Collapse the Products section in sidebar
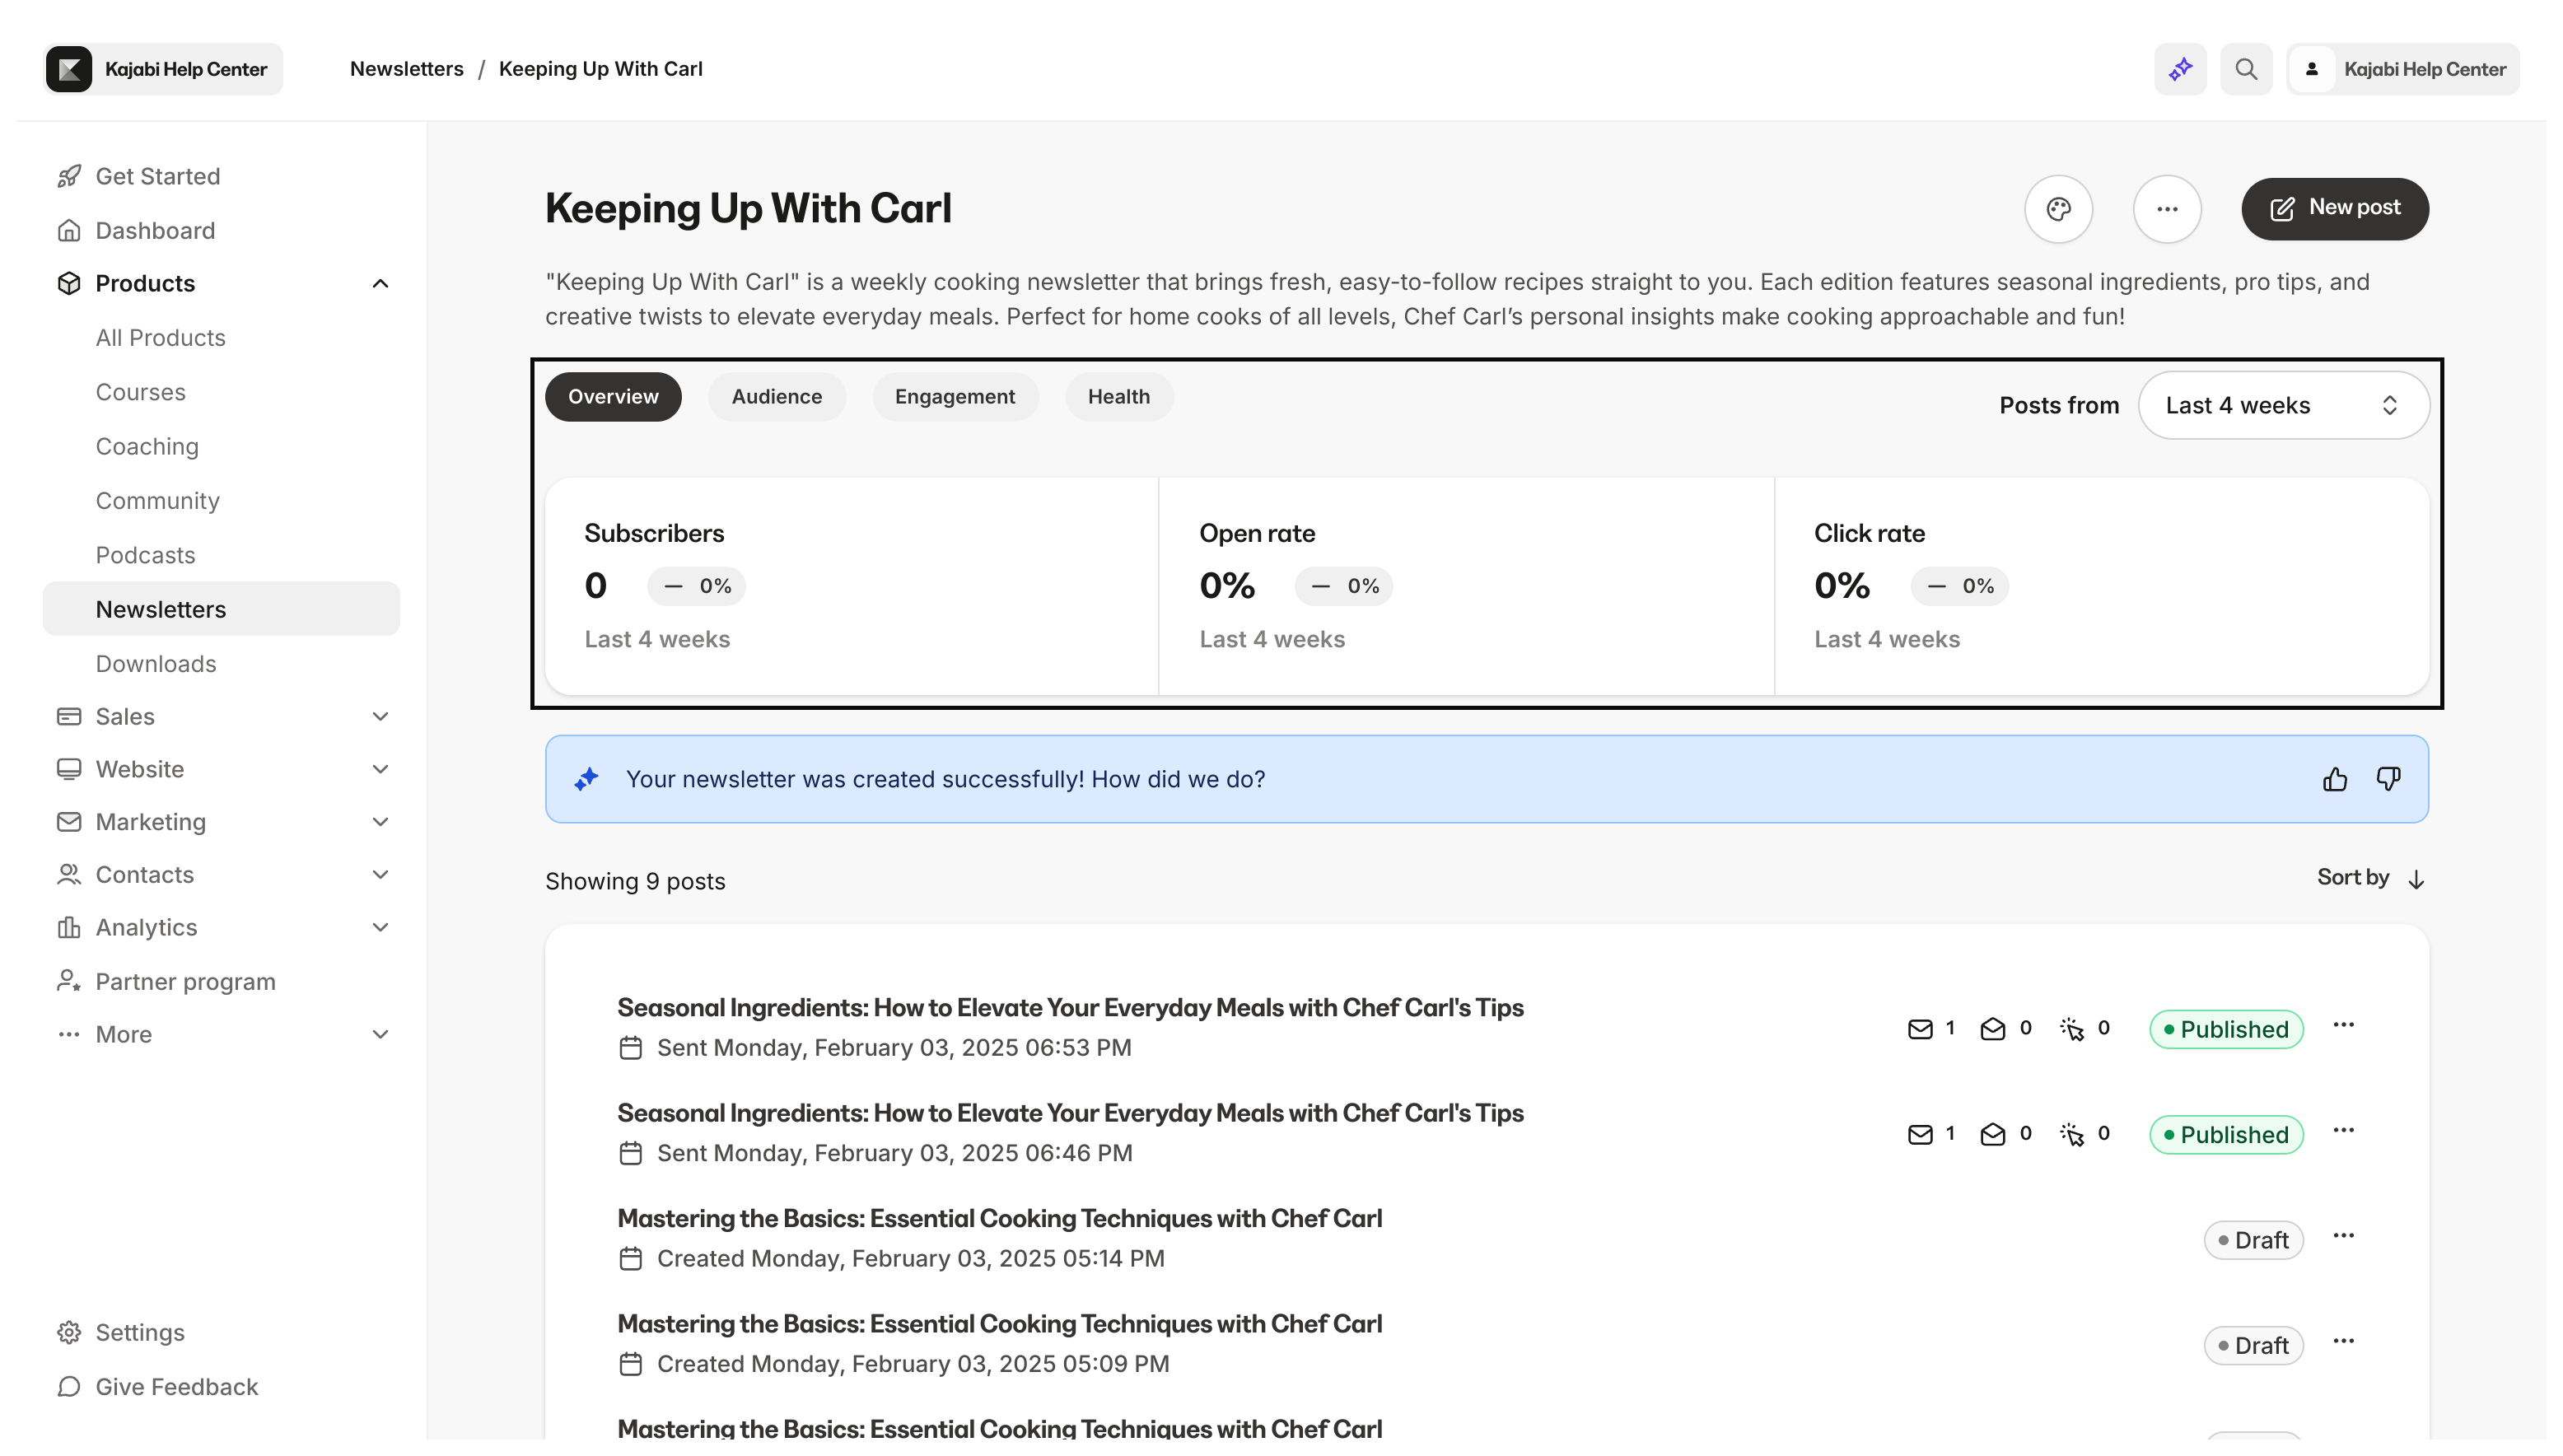2563x1456 pixels. click(380, 283)
